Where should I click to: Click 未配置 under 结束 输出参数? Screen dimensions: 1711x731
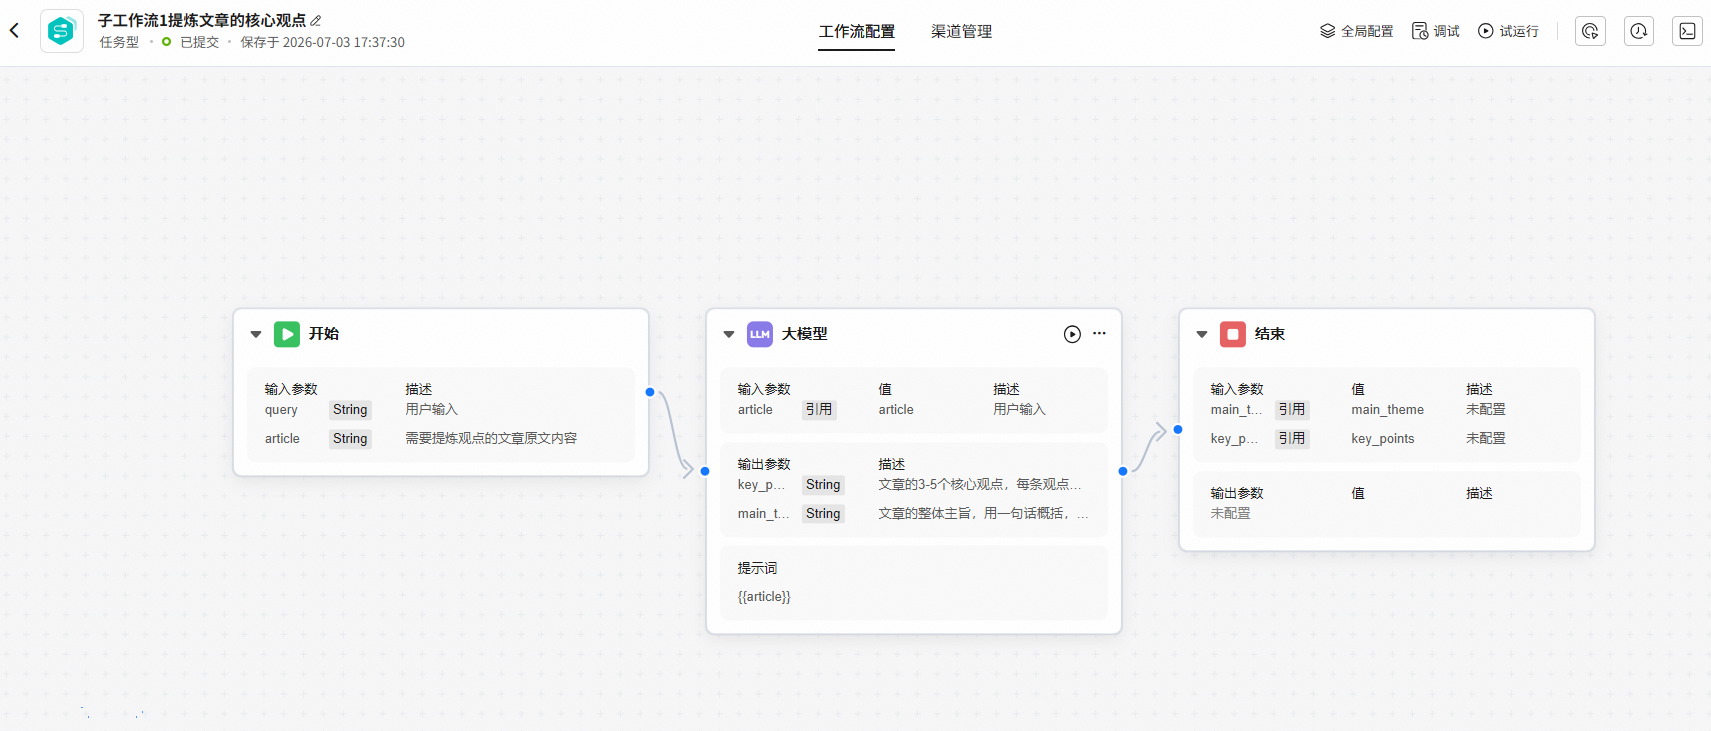tap(1230, 513)
